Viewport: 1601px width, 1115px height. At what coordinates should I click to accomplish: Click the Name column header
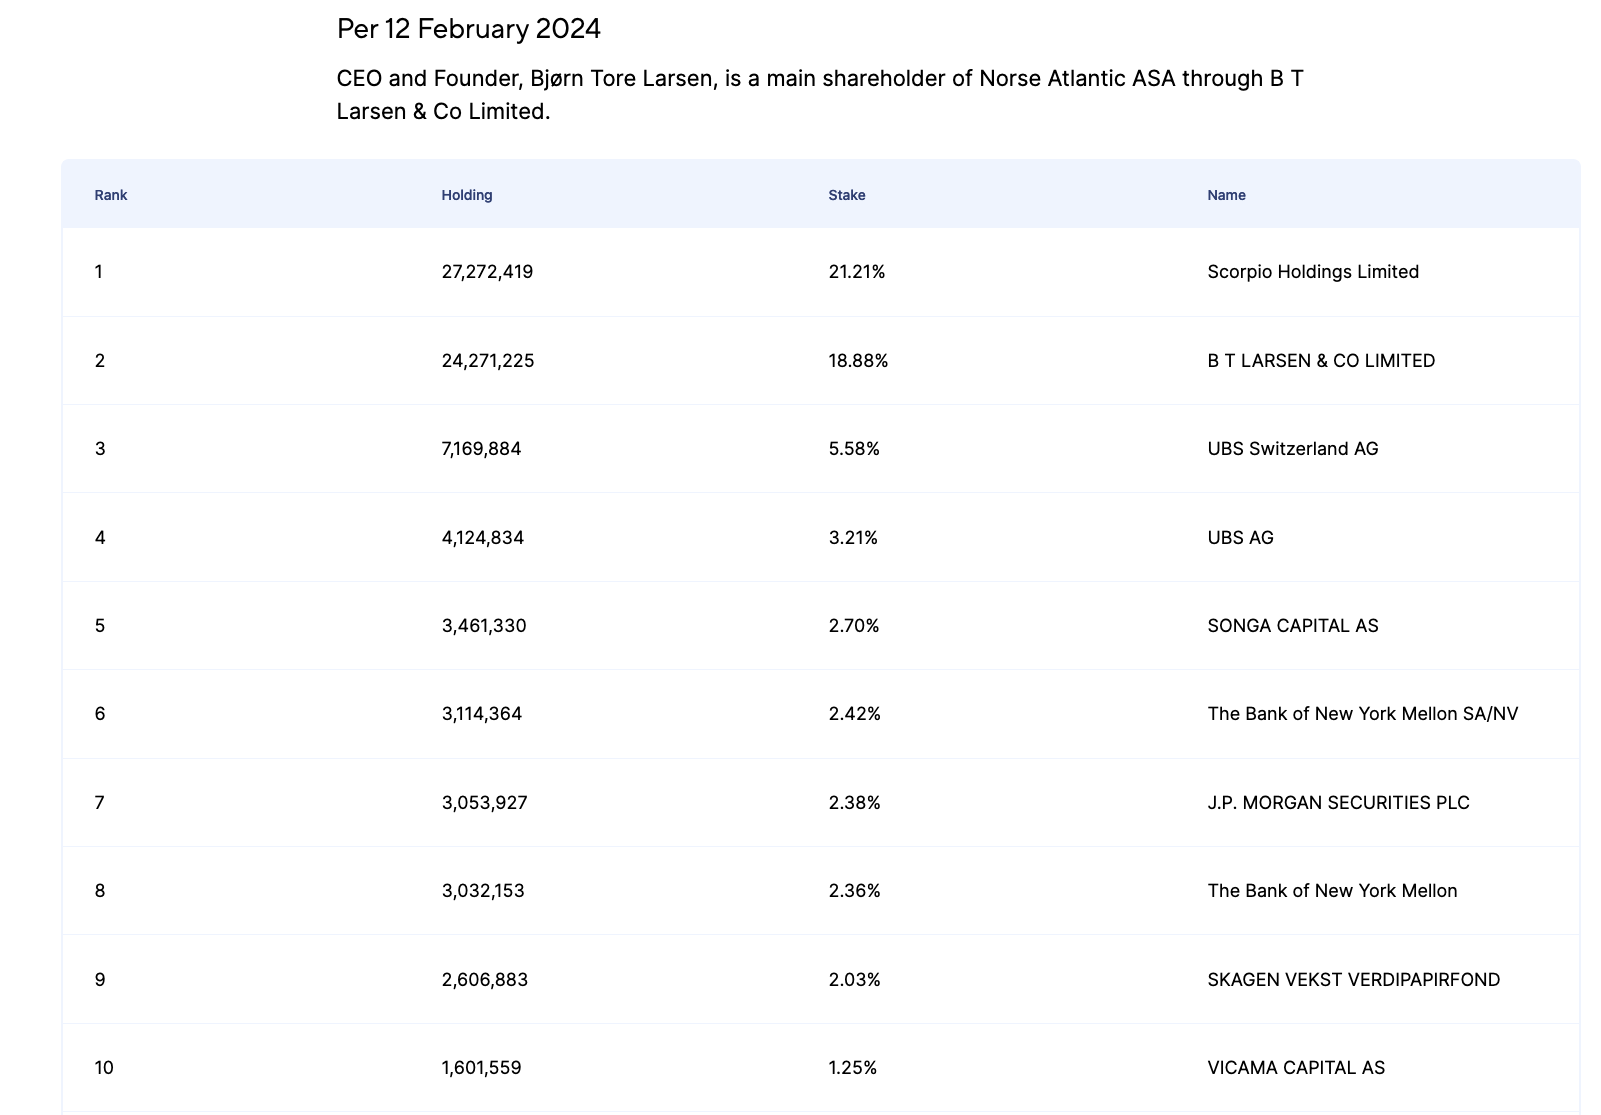[1226, 195]
